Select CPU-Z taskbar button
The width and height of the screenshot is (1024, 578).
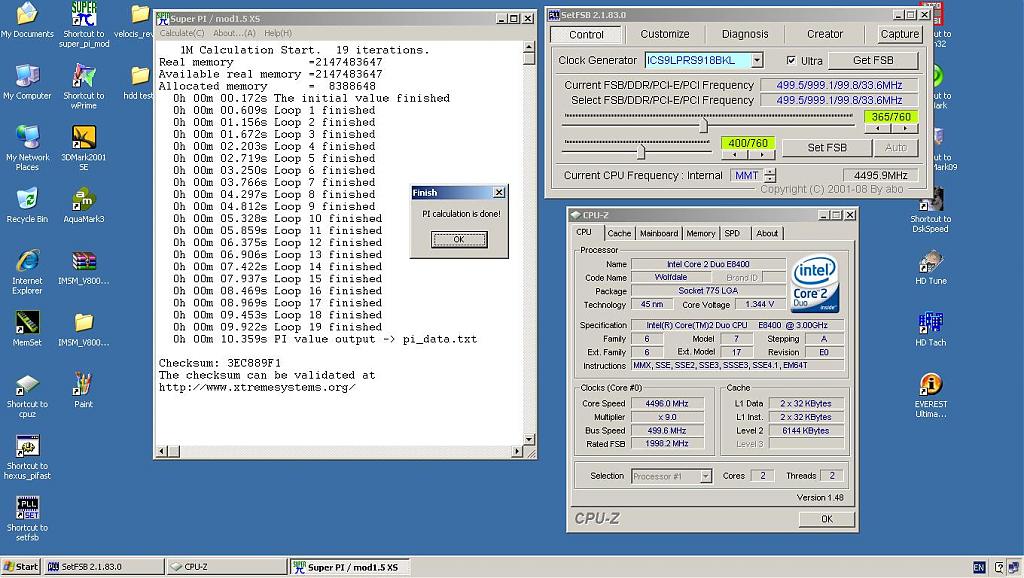coord(226,566)
